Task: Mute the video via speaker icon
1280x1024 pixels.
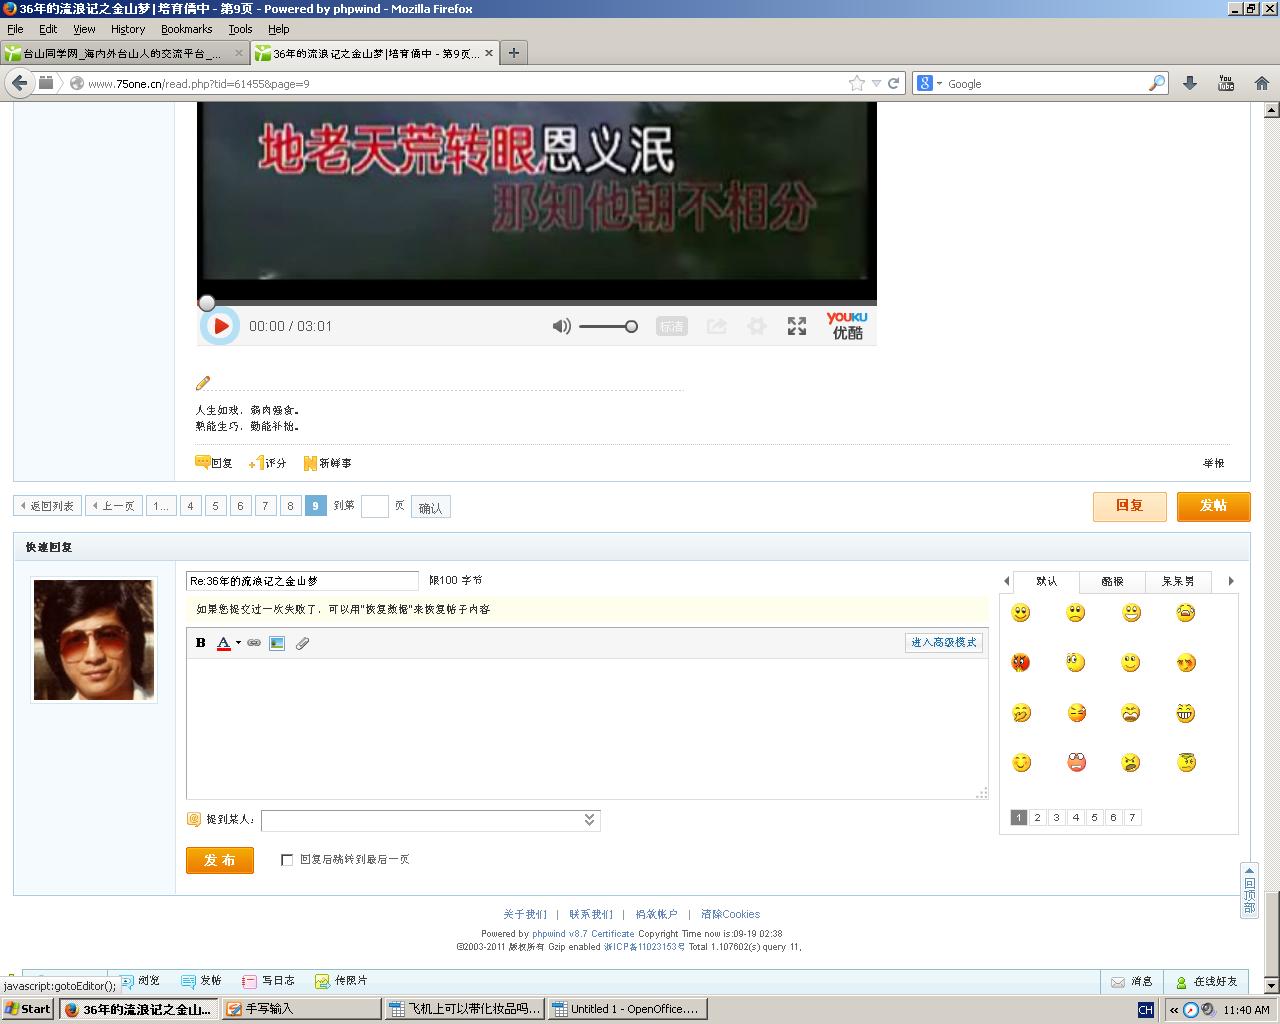Action: pos(562,326)
